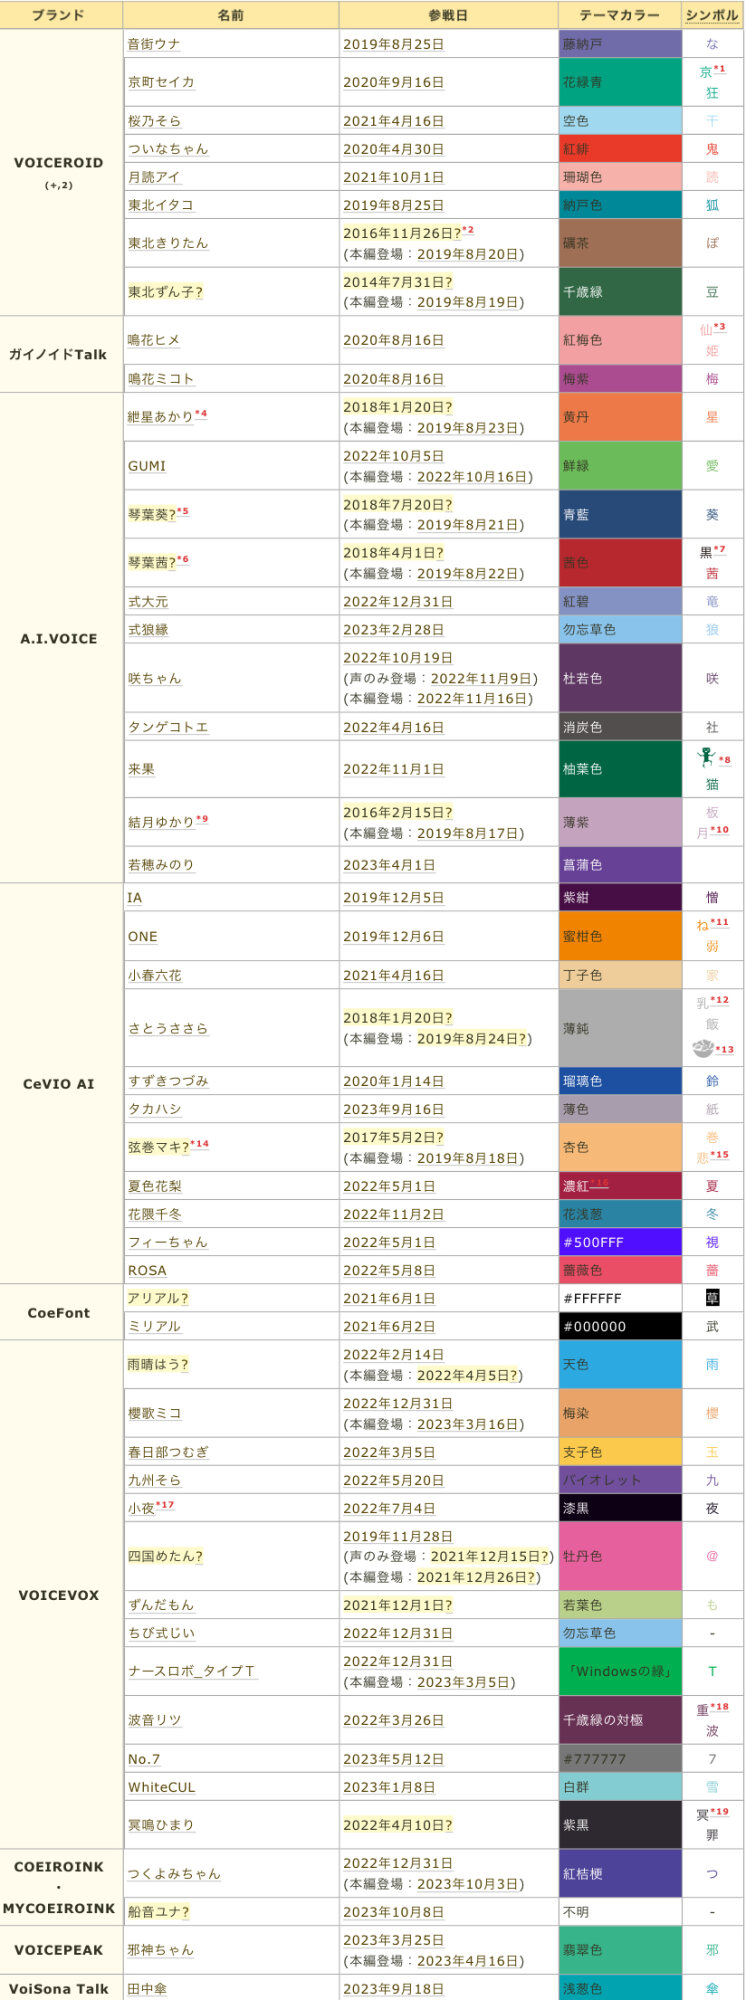Open the 東北きりたん name link
The image size is (746, 2000).
(x=168, y=243)
